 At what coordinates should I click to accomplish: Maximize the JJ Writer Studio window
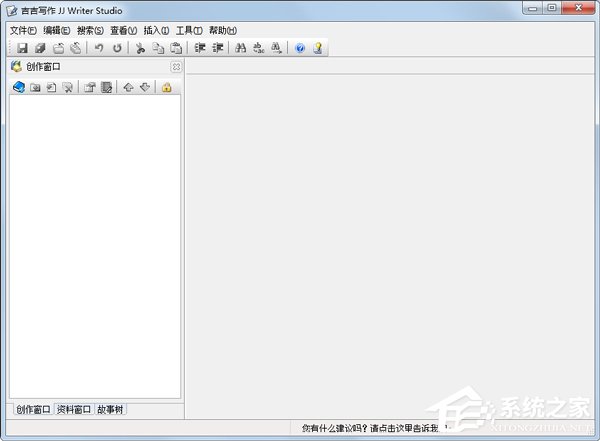(552, 8)
